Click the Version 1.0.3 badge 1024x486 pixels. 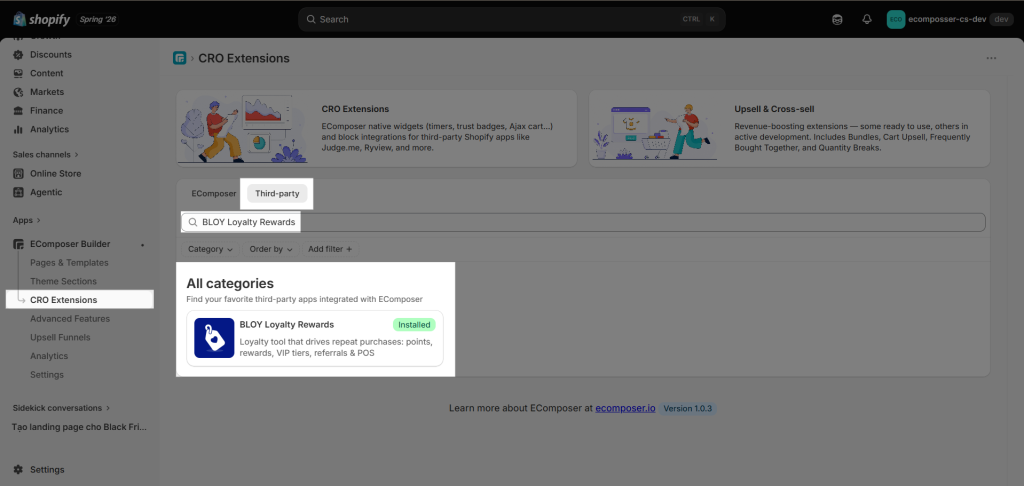(x=688, y=408)
